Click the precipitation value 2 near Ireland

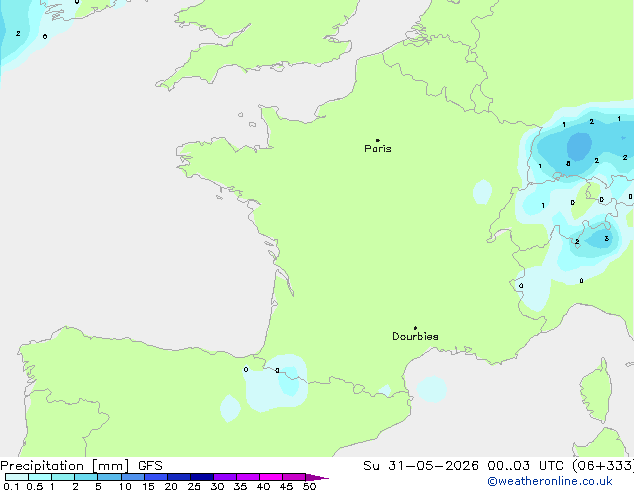[x=18, y=34]
